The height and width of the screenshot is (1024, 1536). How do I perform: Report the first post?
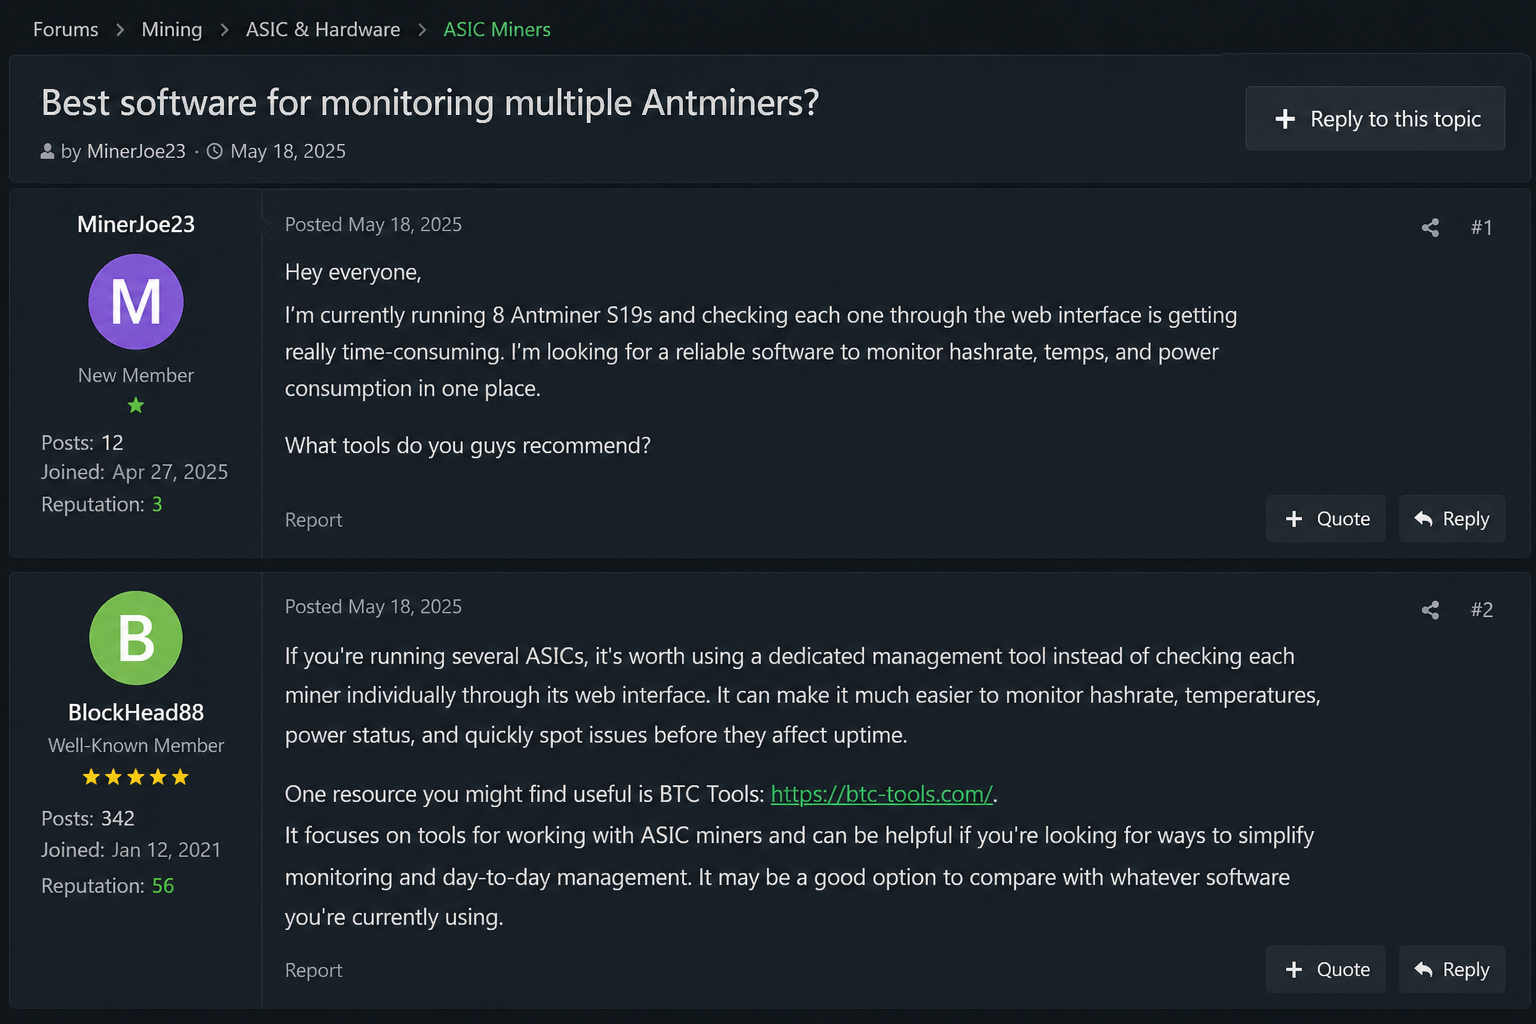pos(313,520)
